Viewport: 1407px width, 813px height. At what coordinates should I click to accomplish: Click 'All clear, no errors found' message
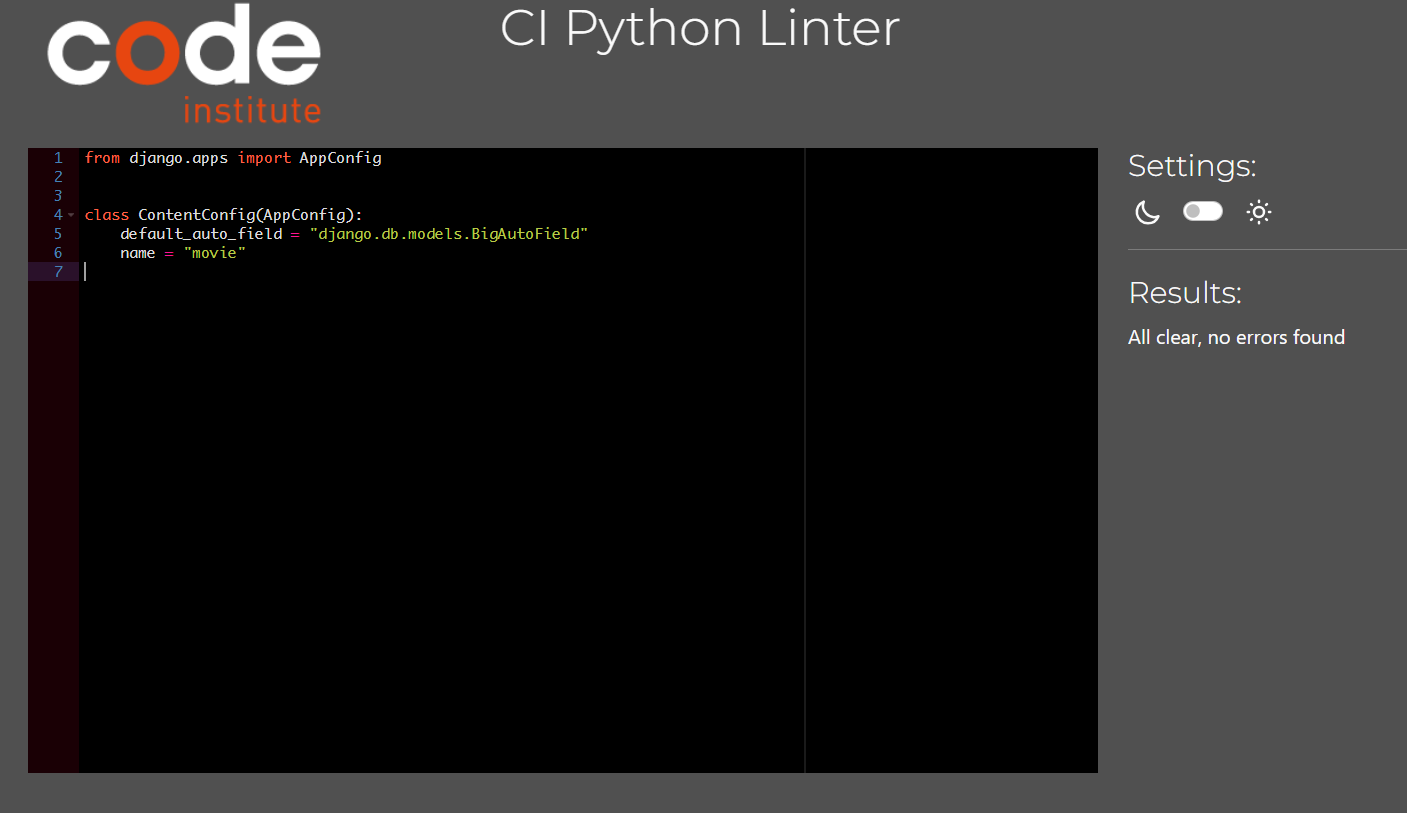point(1236,338)
